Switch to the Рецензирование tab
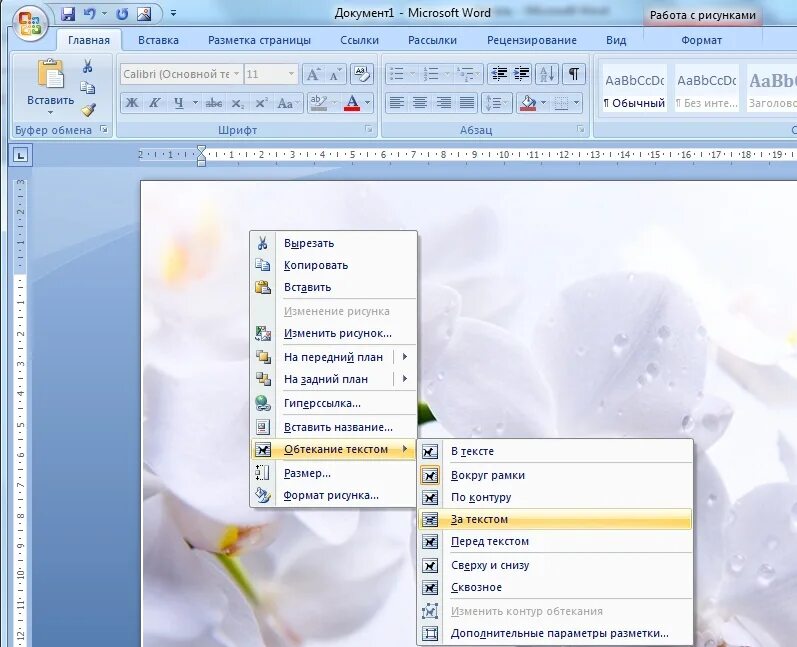Image resolution: width=797 pixels, height=647 pixels. [532, 40]
